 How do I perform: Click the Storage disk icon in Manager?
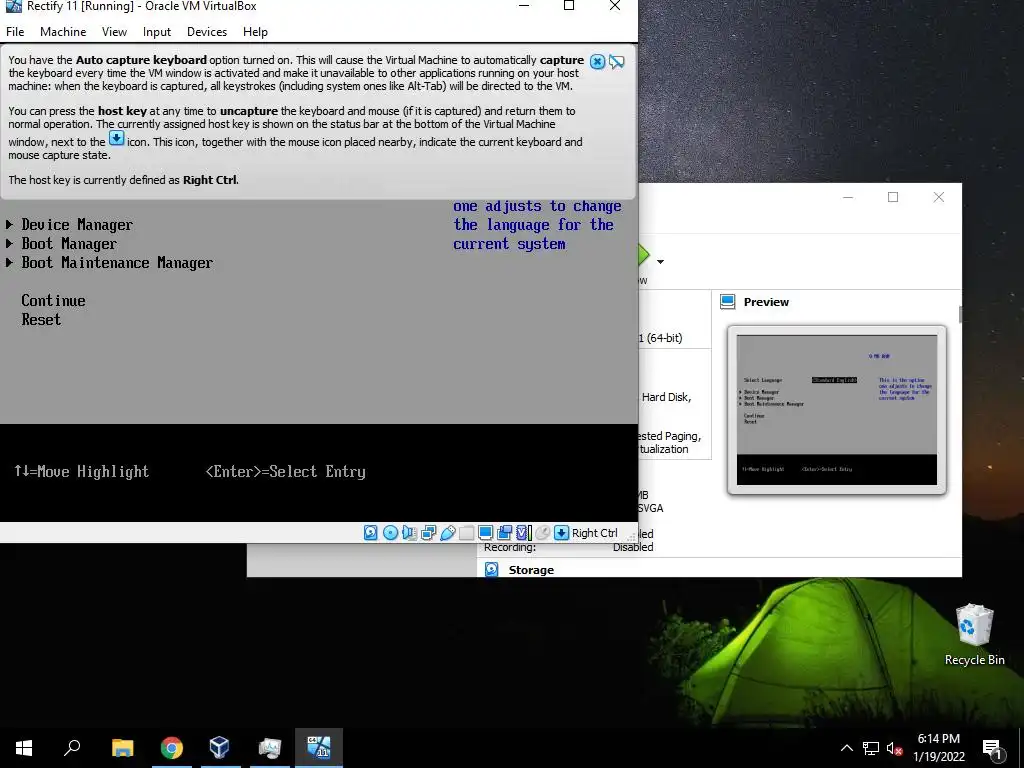(492, 569)
